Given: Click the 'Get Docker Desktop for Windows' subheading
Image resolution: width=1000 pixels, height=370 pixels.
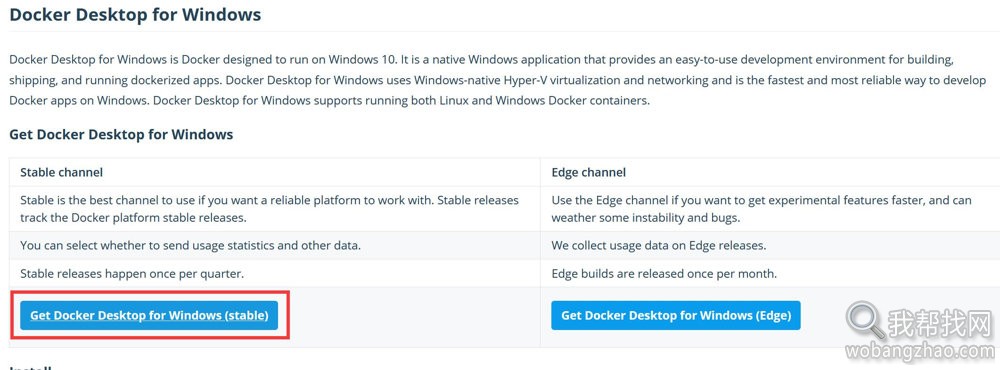Looking at the screenshot, I should click(121, 135).
